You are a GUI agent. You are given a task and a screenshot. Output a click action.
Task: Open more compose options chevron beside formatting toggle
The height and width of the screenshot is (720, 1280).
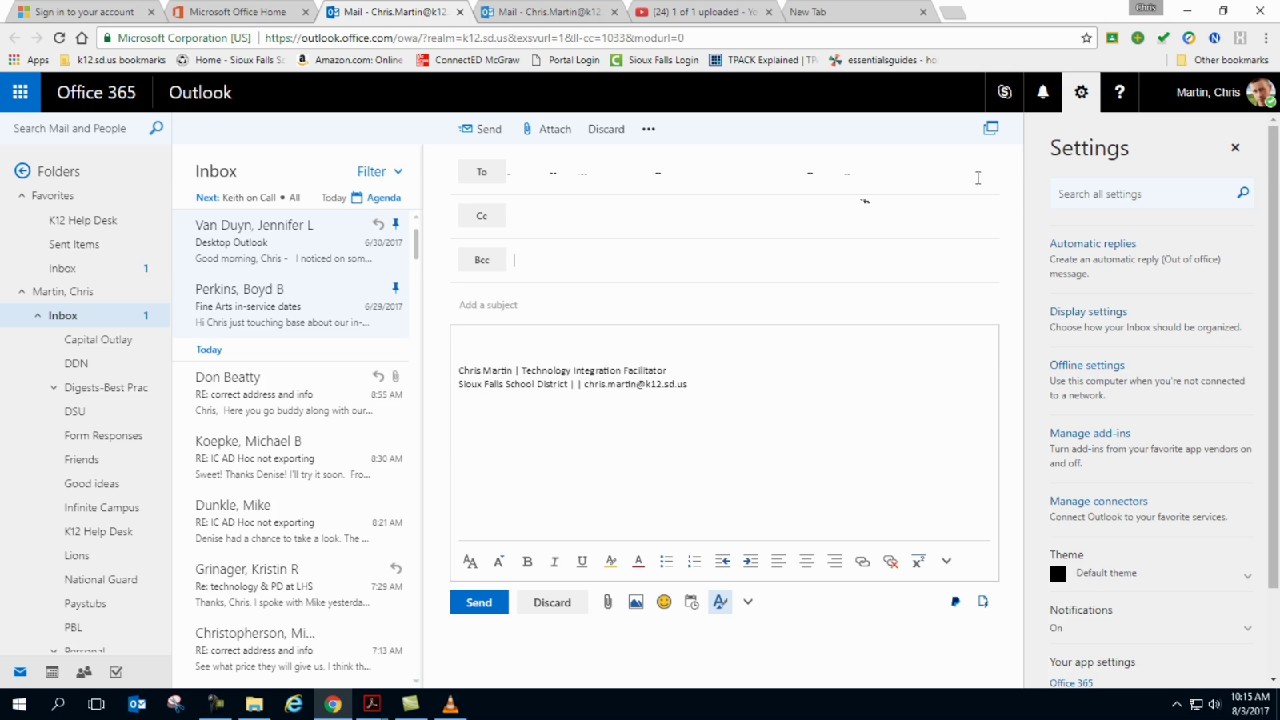(748, 602)
